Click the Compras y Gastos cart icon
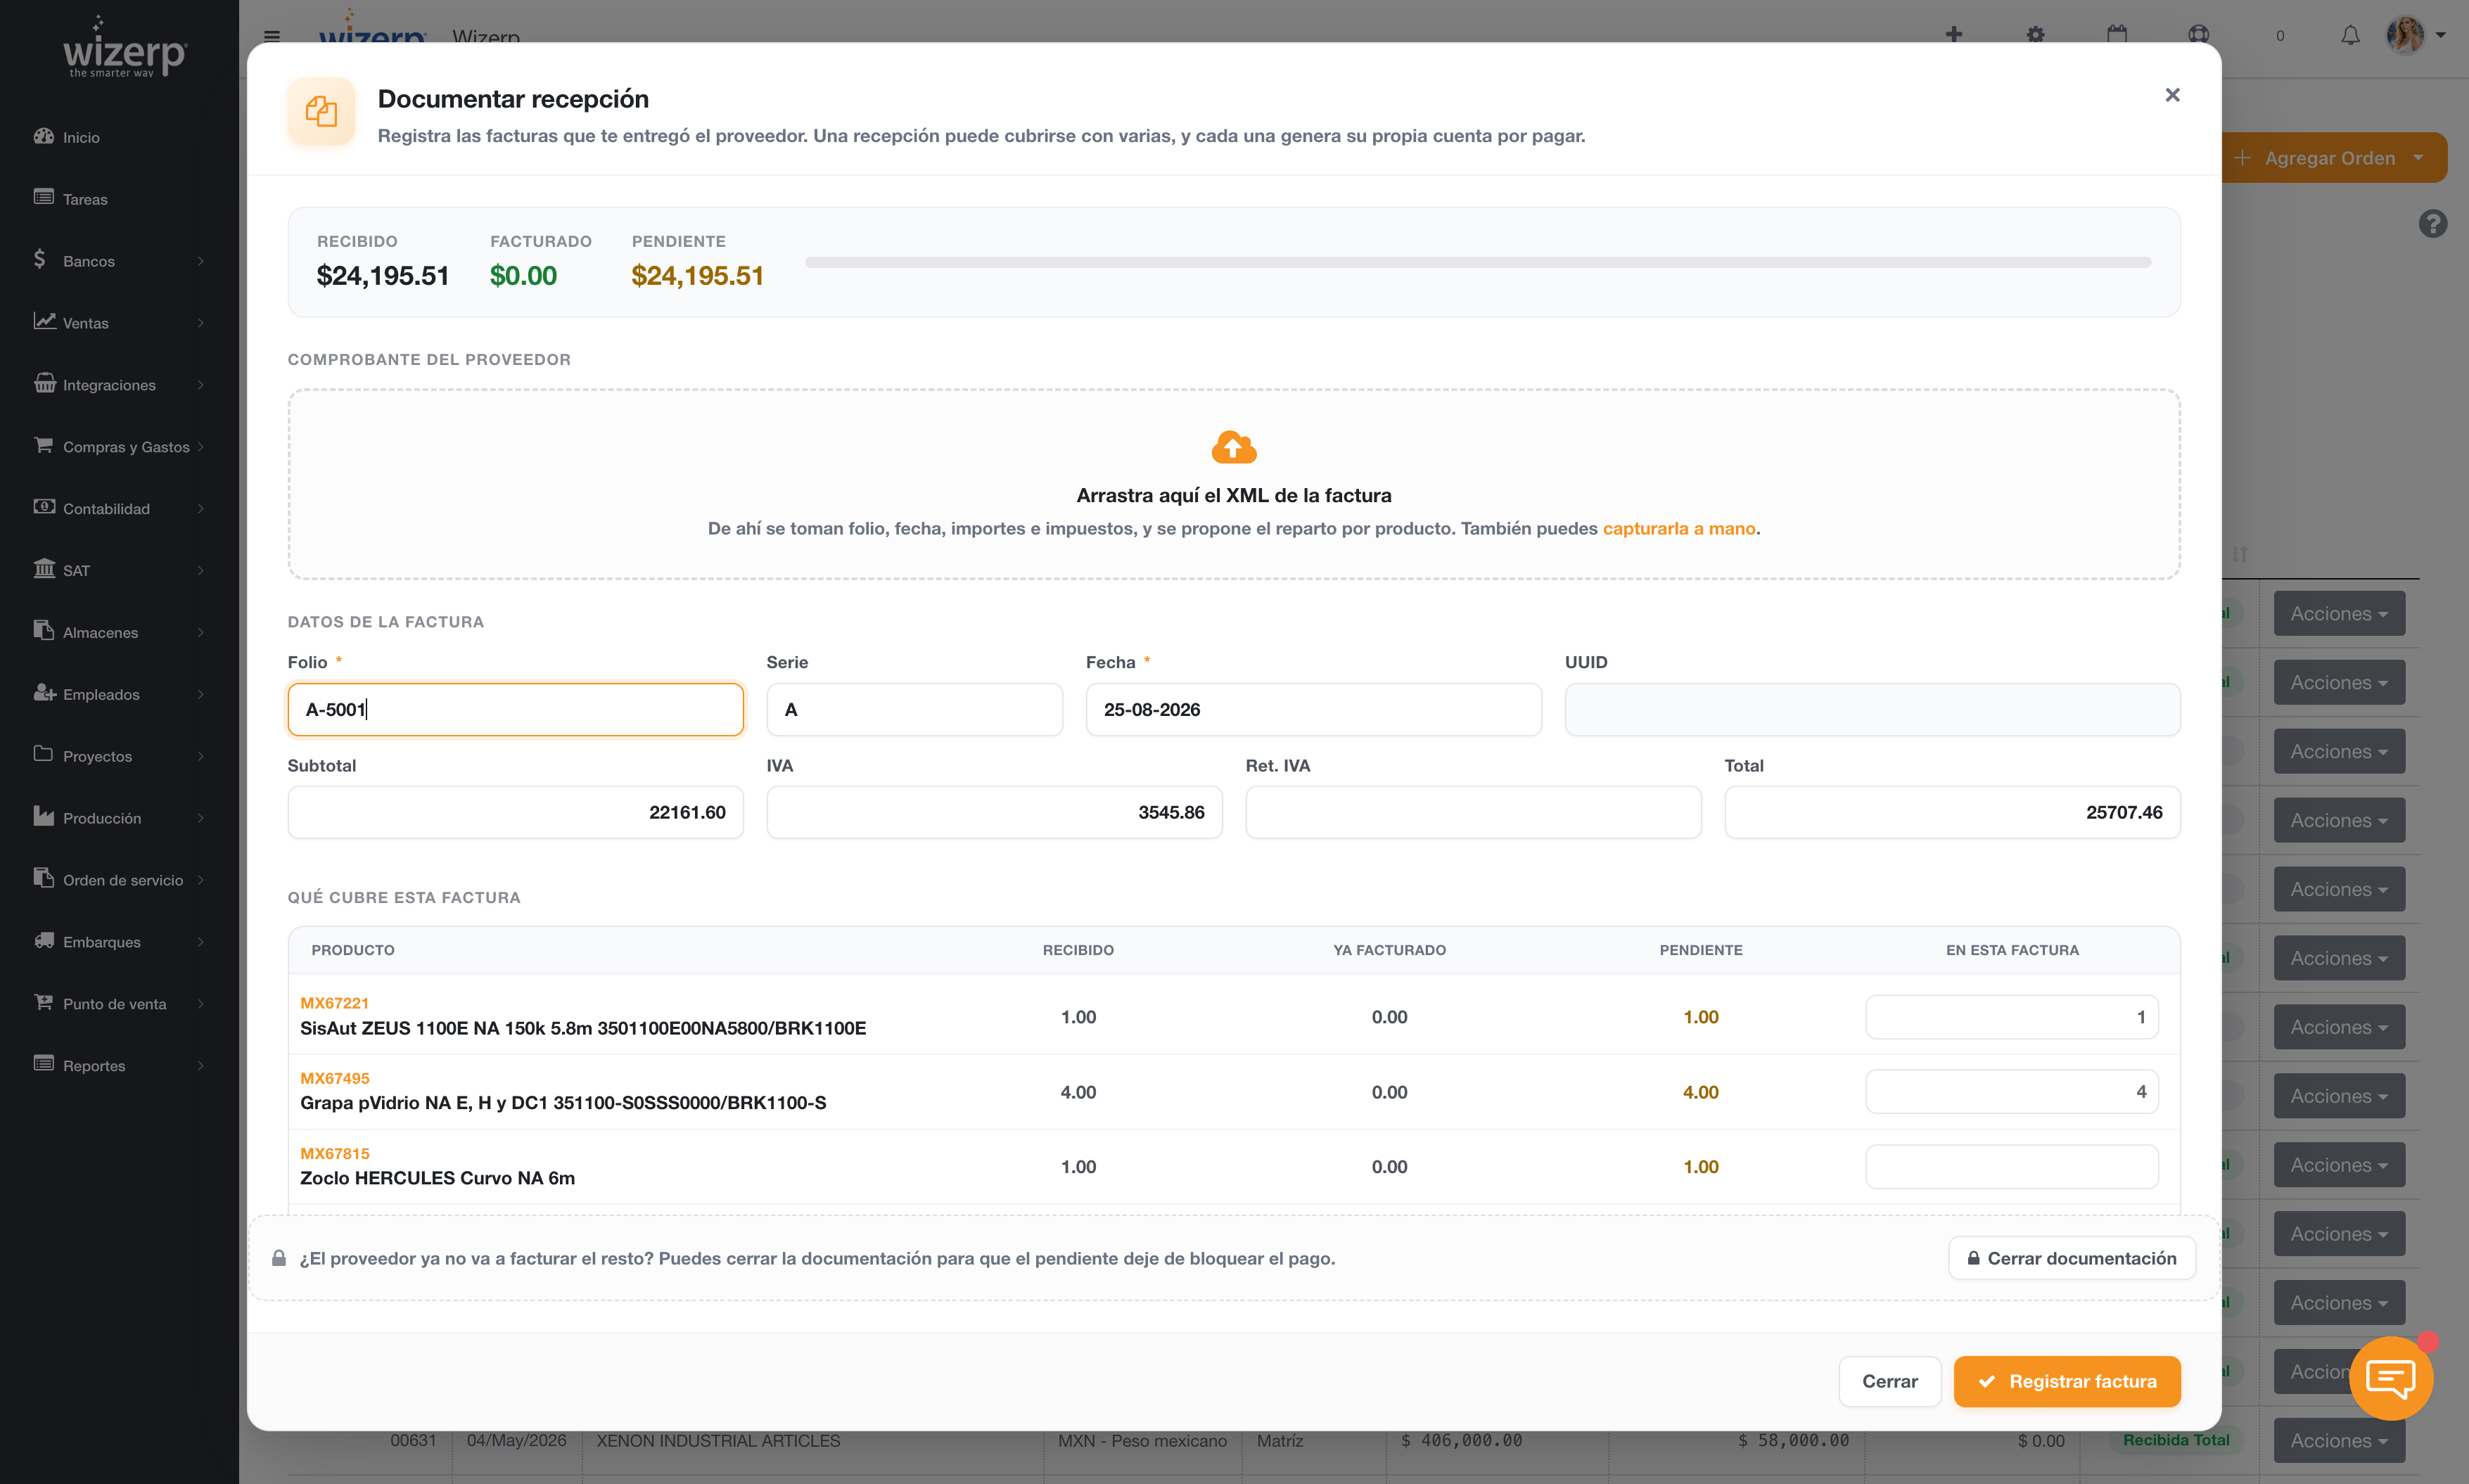The image size is (2469, 1484). pyautogui.click(x=43, y=445)
